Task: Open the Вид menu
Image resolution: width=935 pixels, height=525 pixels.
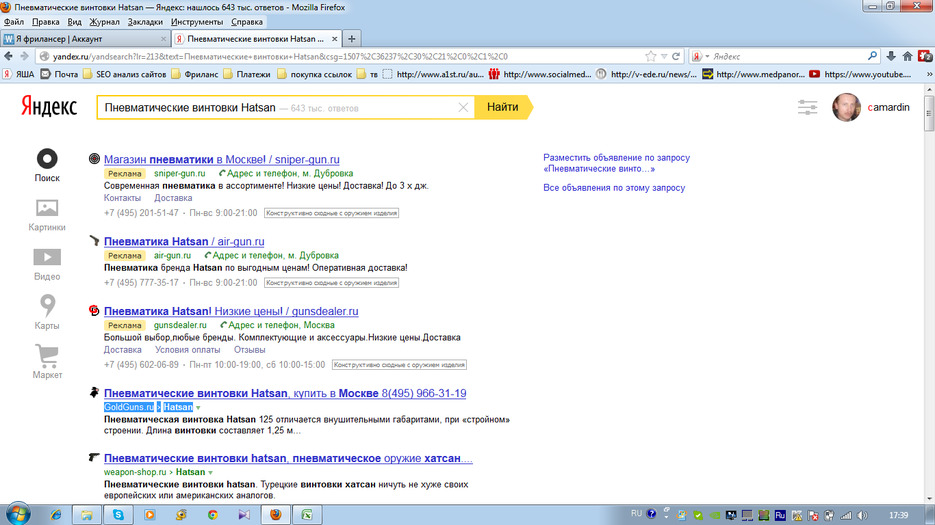Action: [74, 21]
